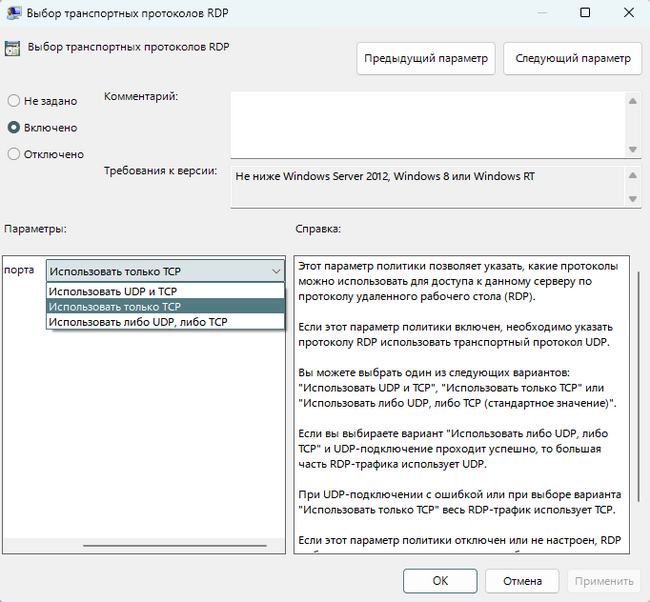Click the title bar window icon
The height and width of the screenshot is (602, 650).
(14, 13)
